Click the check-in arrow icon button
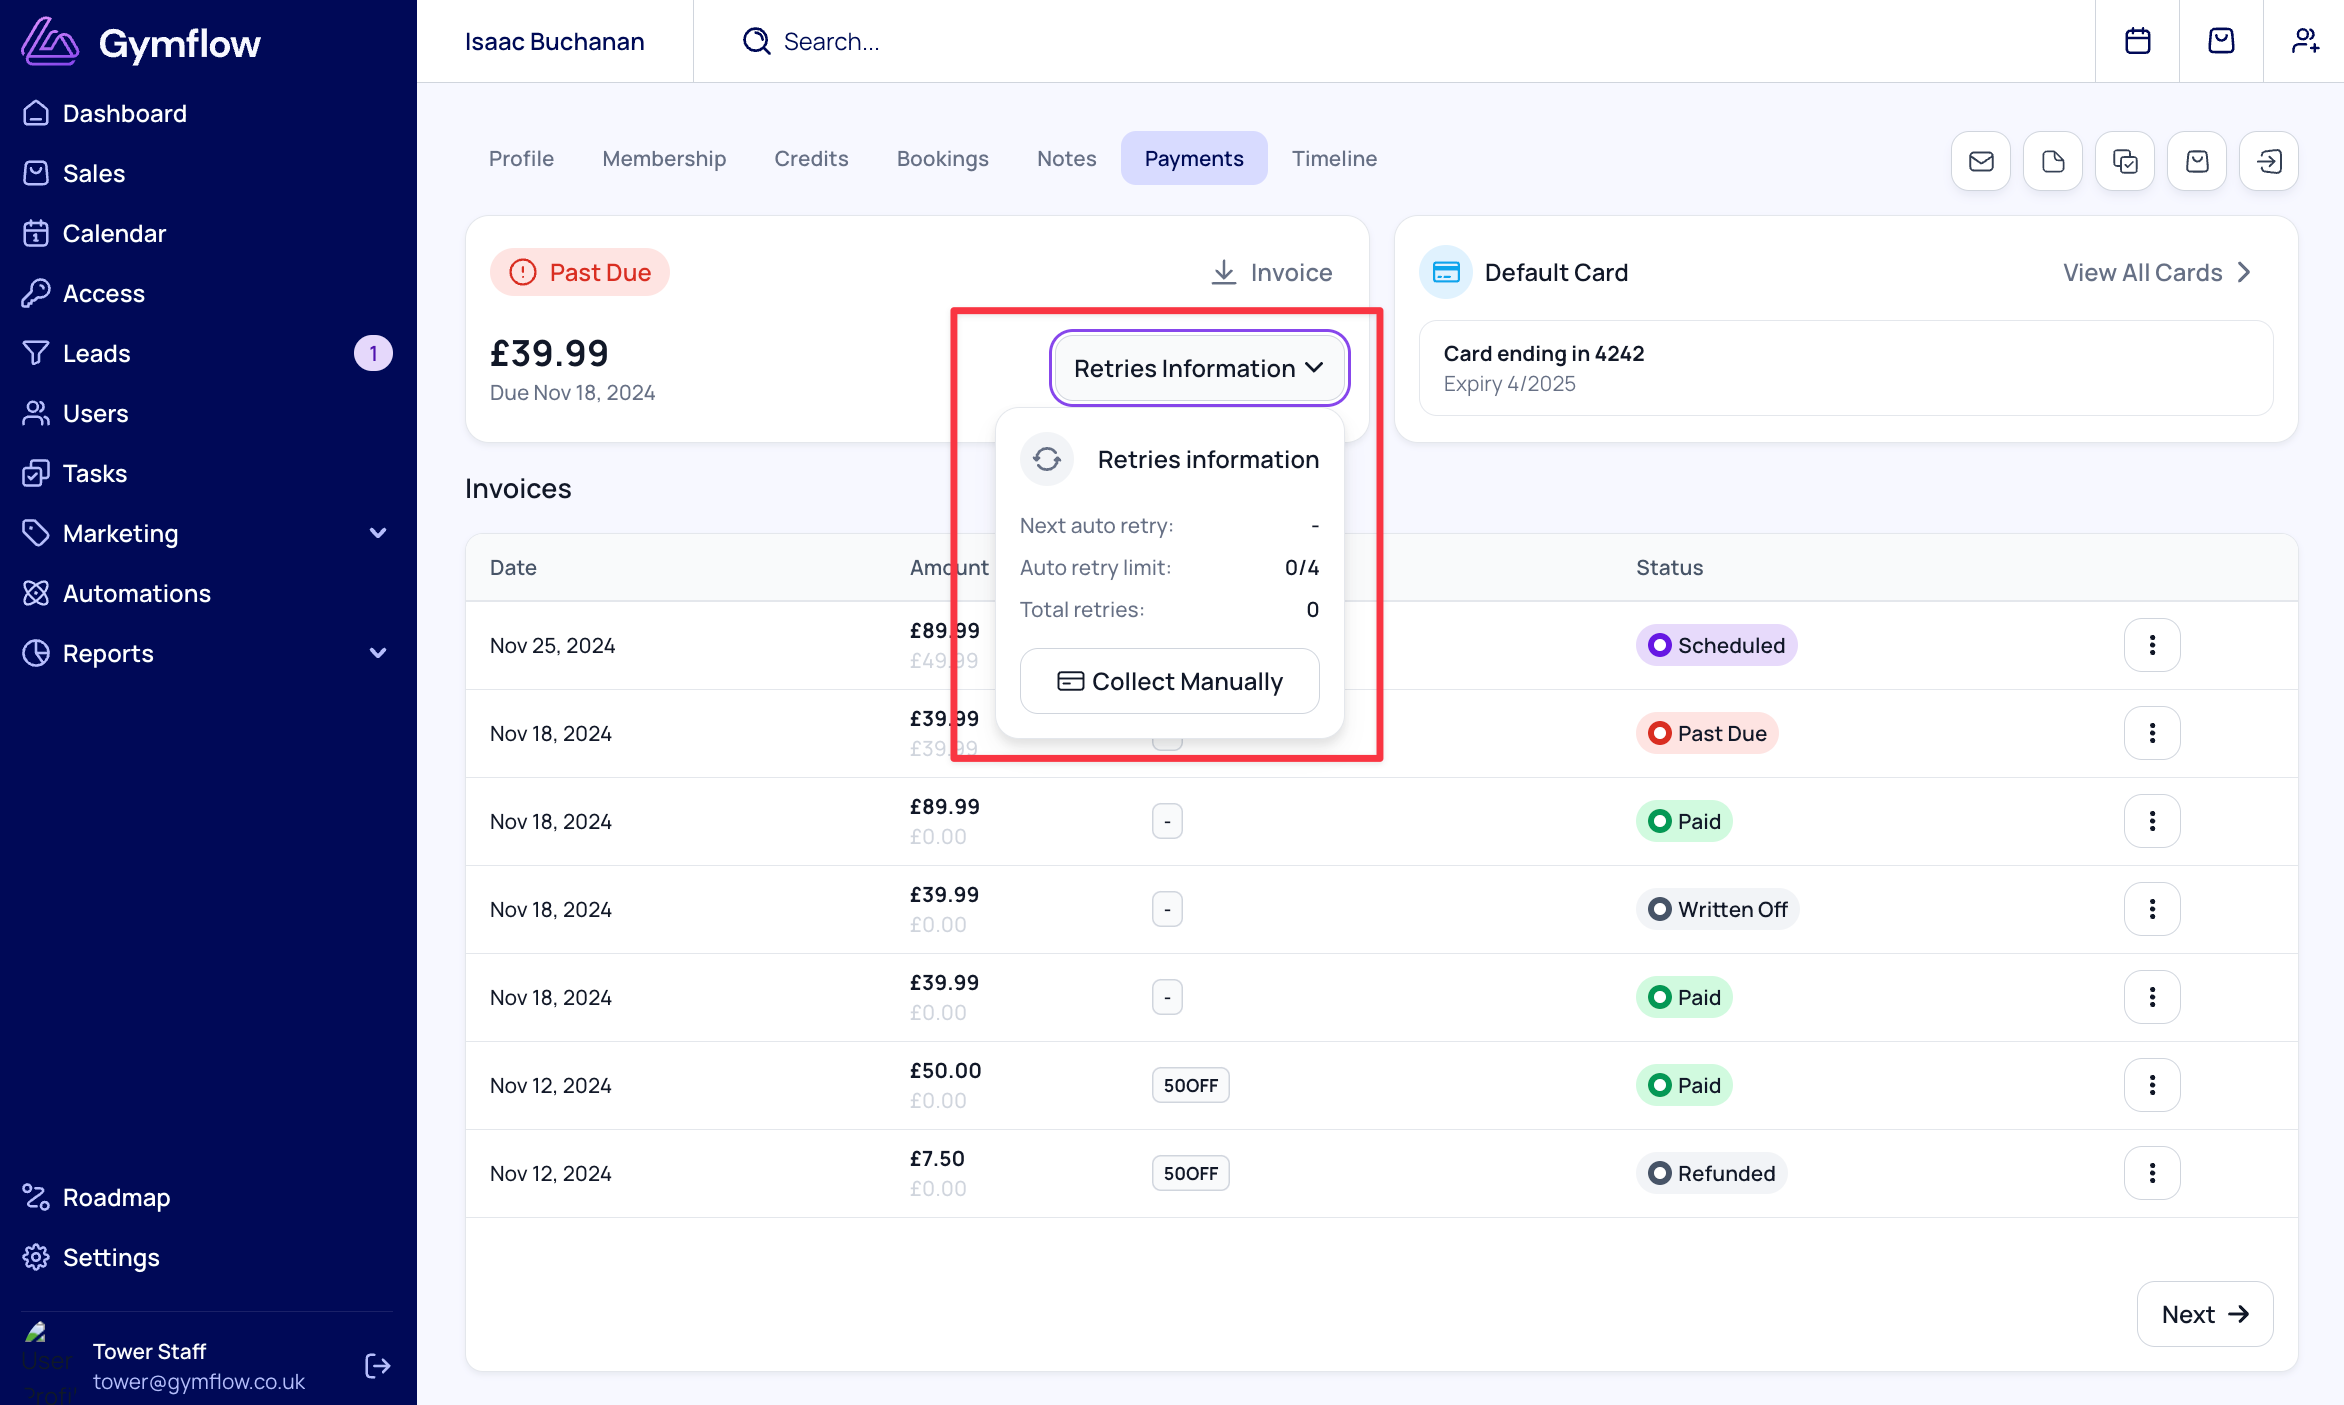 click(x=2268, y=161)
